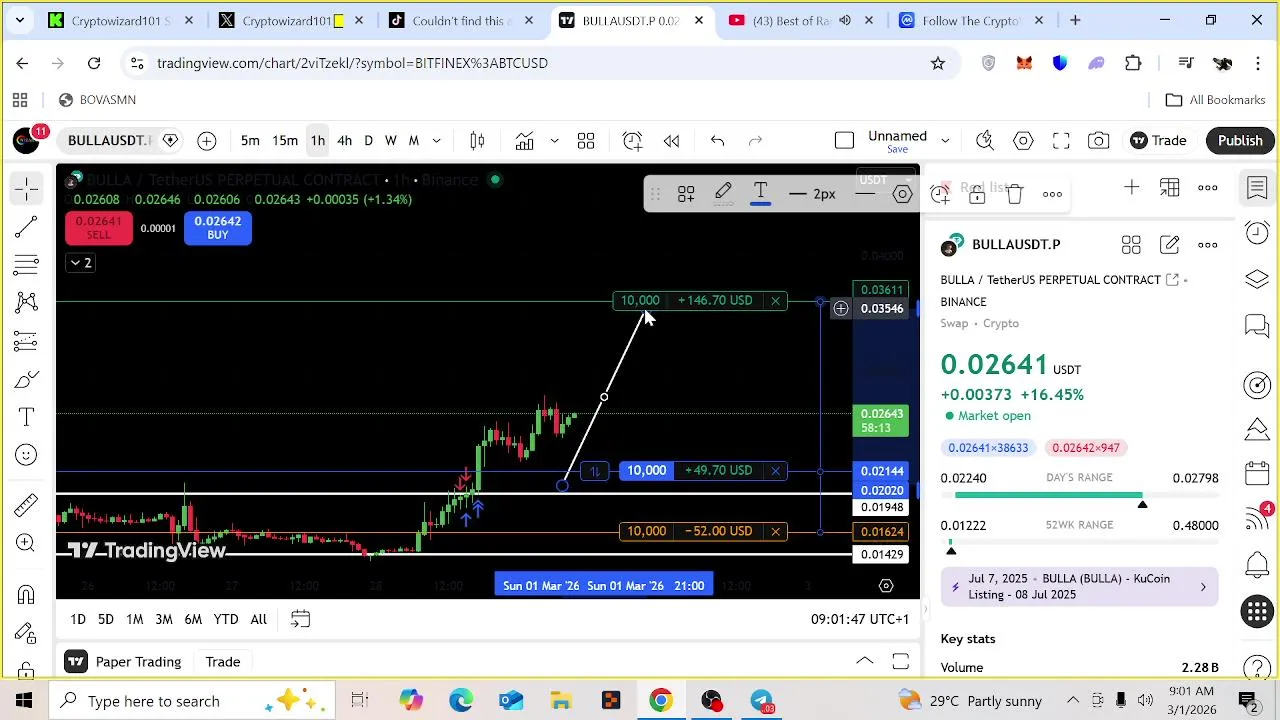Open the chart patterns tool
This screenshot has width=1280, height=720.
point(27,303)
